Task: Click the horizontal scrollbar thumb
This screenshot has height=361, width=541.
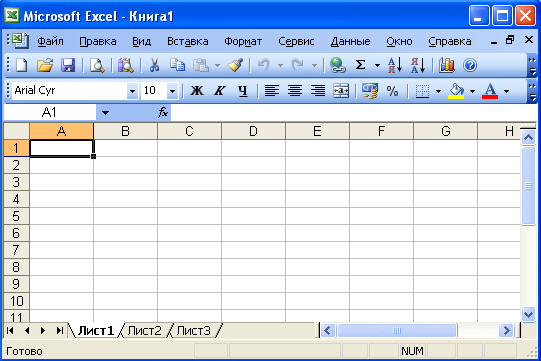Action: click(397, 331)
